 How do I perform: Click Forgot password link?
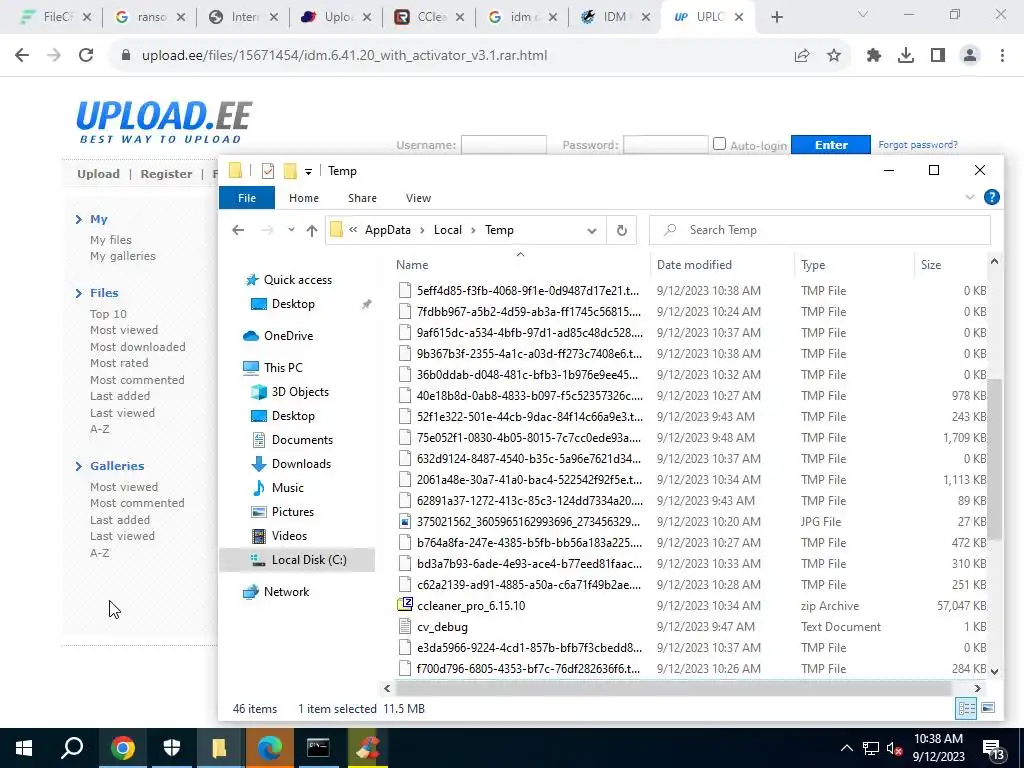pyautogui.click(x=918, y=144)
